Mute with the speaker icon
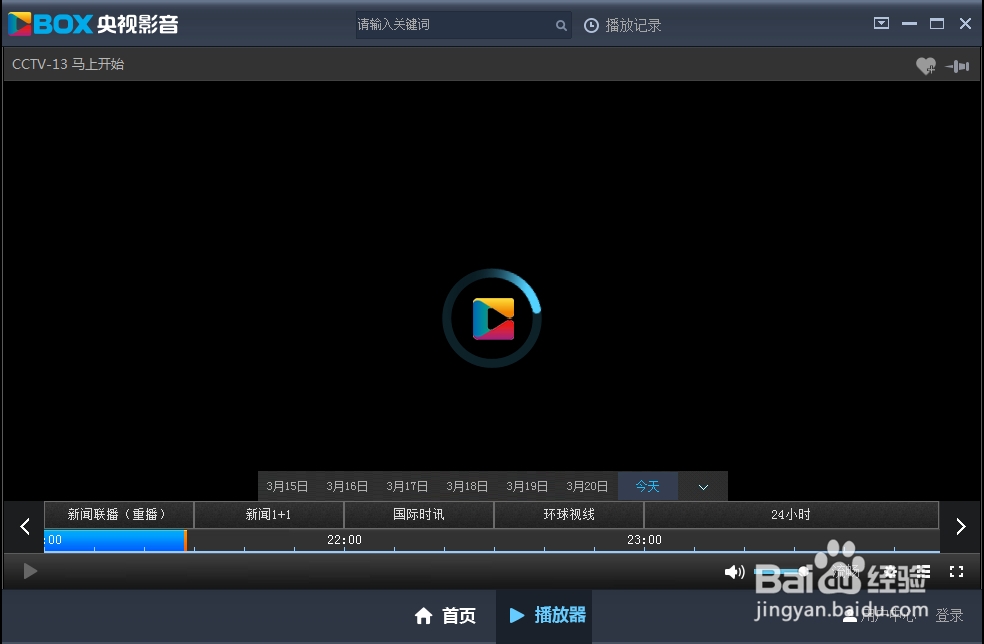The image size is (984, 644). pyautogui.click(x=734, y=572)
